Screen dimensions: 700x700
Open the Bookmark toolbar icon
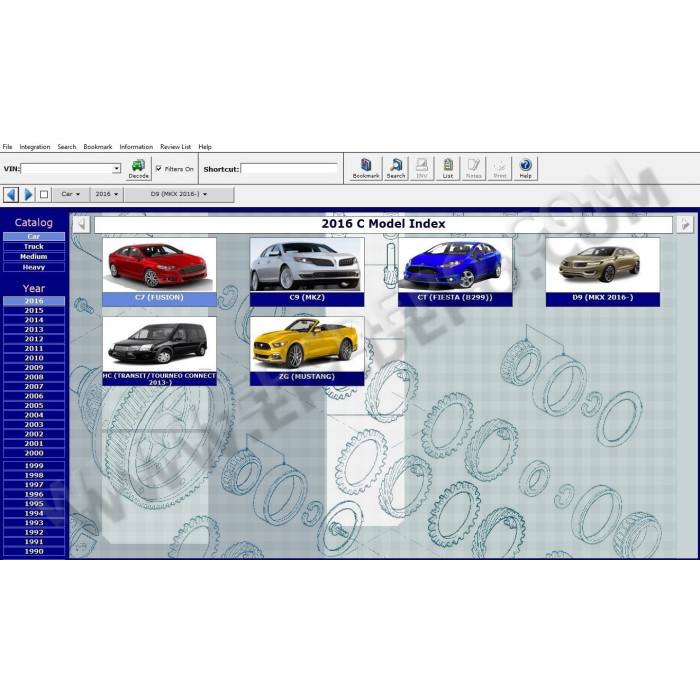[x=366, y=169]
